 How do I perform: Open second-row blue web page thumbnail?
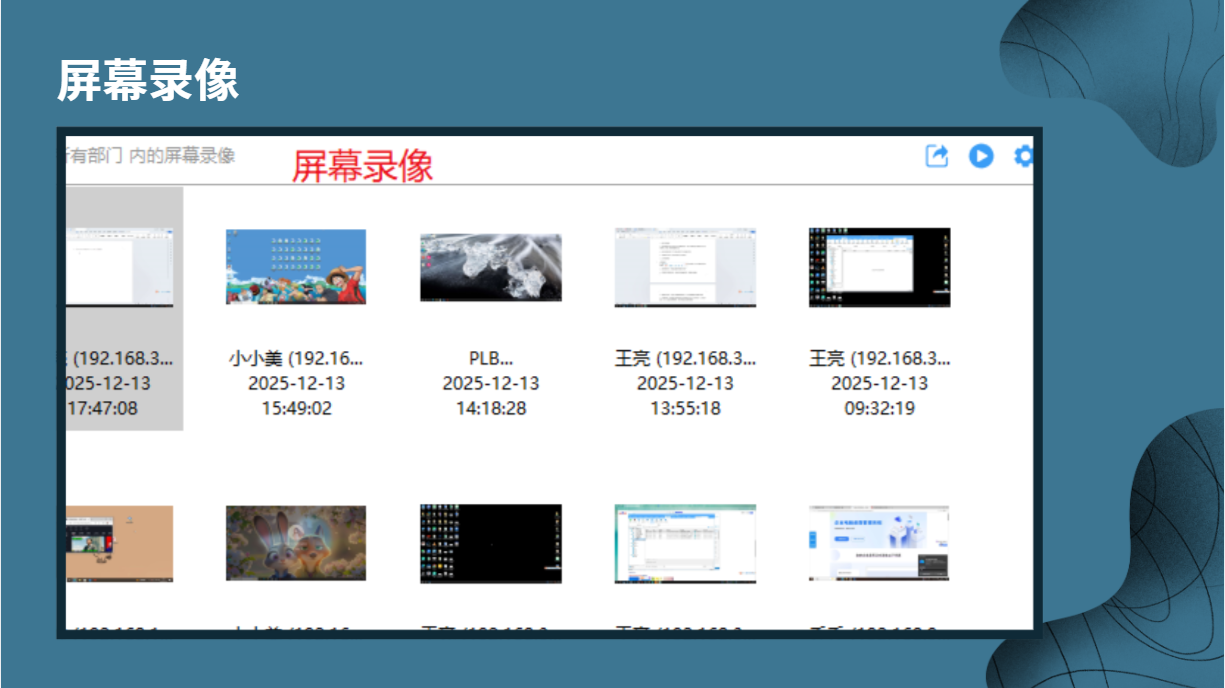click(879, 543)
